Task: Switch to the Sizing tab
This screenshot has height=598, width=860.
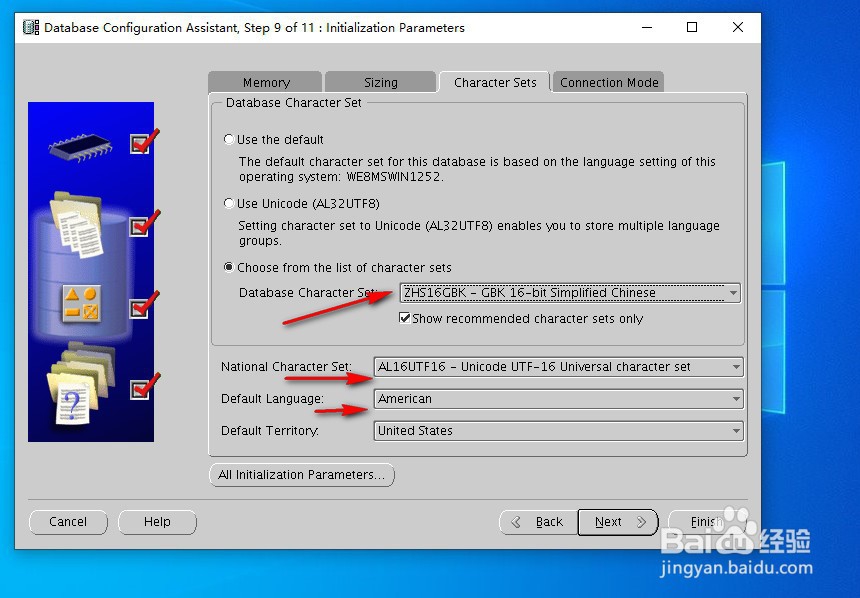Action: pyautogui.click(x=381, y=82)
